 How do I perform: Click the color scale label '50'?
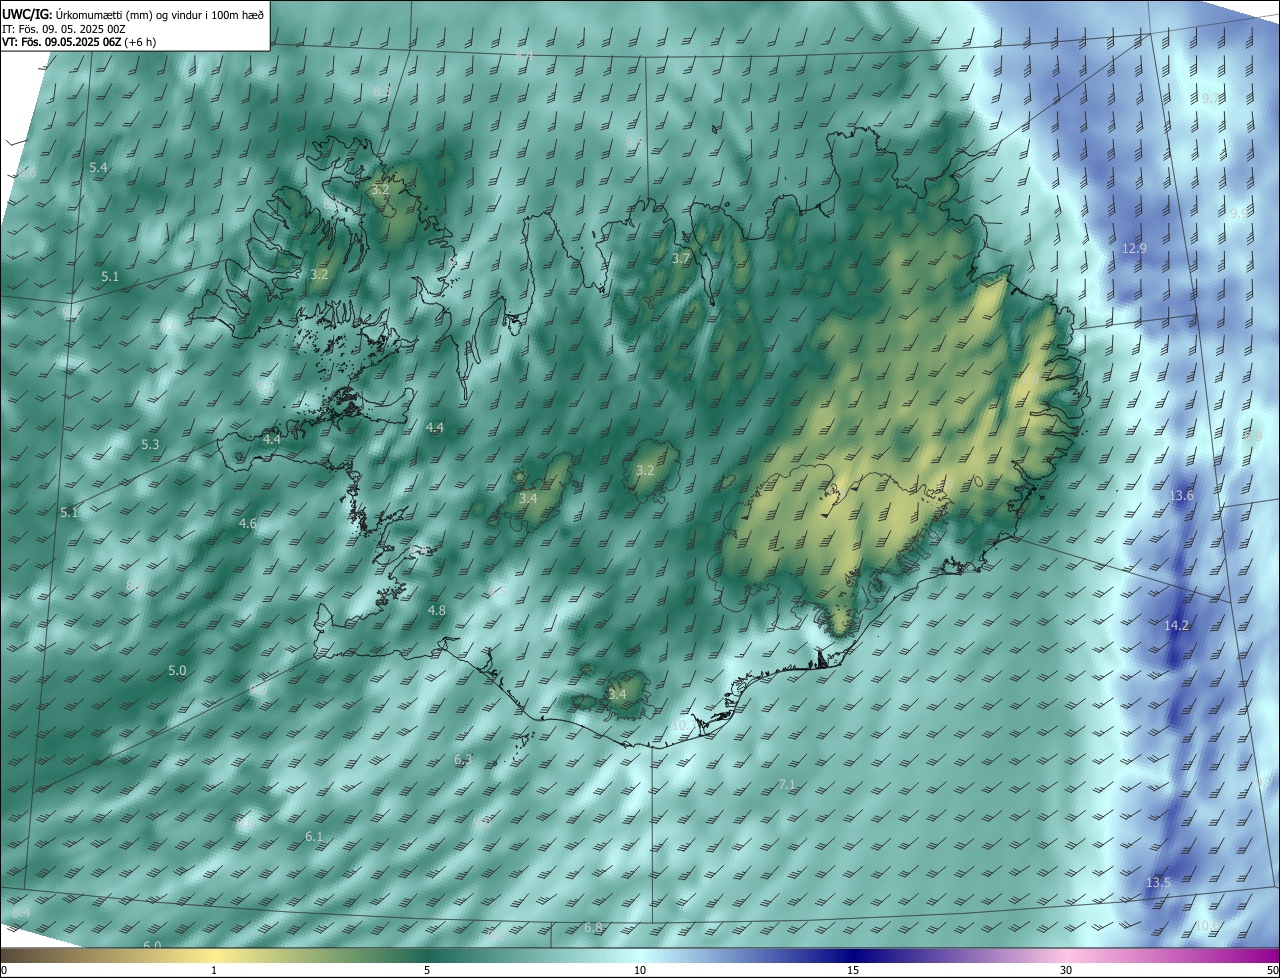(x=1272, y=970)
